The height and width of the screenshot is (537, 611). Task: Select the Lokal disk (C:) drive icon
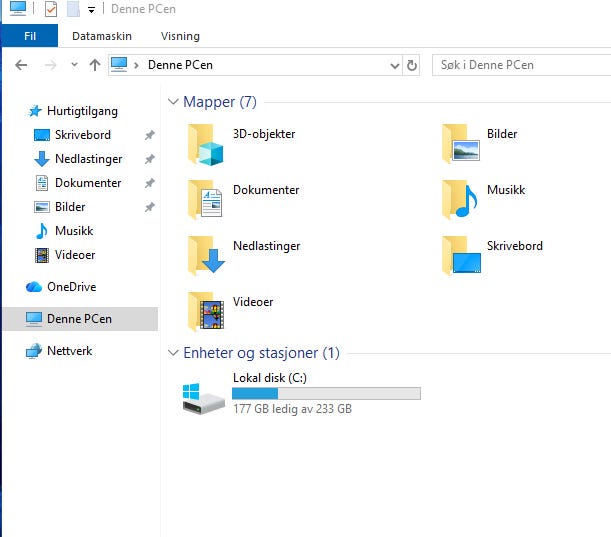[x=203, y=399]
